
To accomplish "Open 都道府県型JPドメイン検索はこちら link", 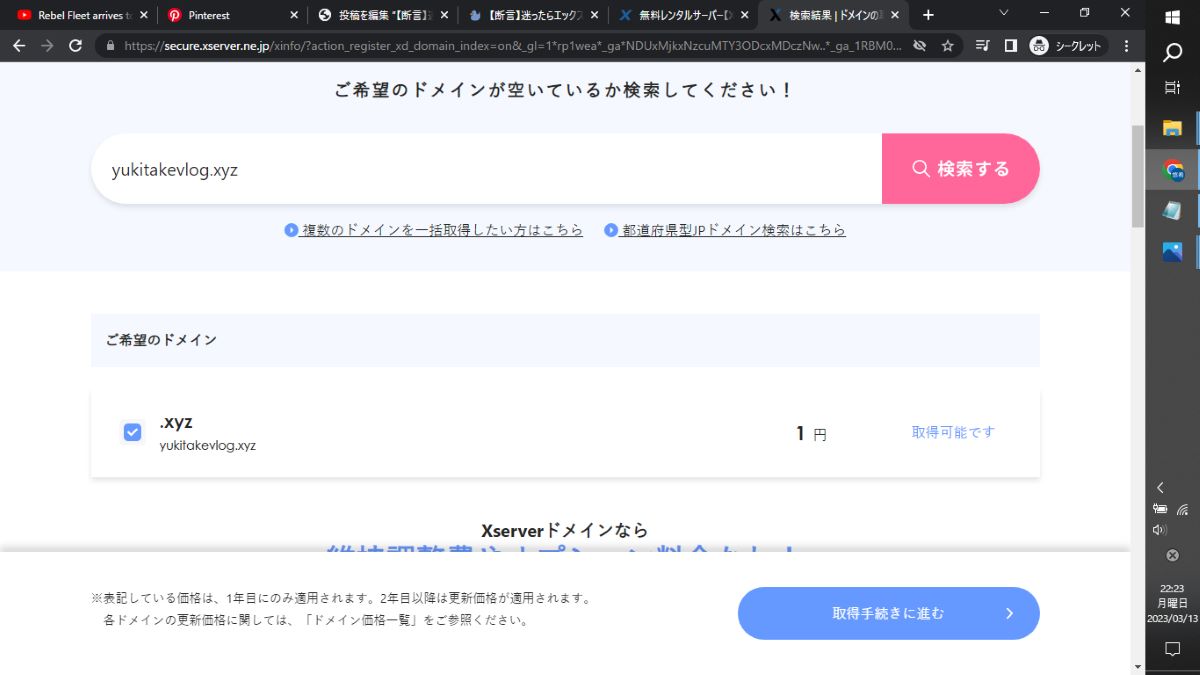I will pos(725,230).
